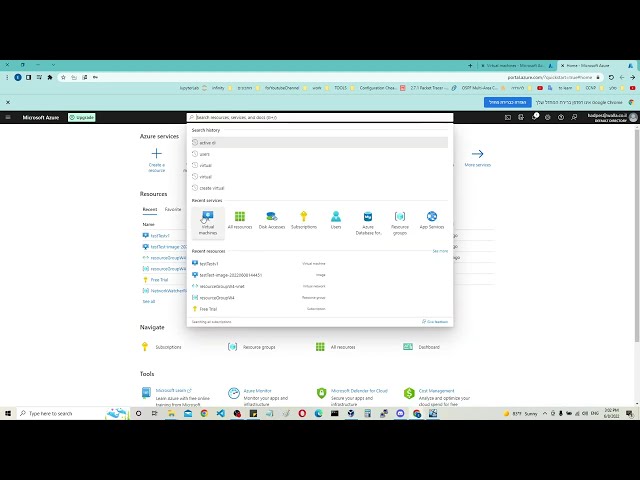Click See all under Resources
The image size is (640, 480).
point(149,301)
